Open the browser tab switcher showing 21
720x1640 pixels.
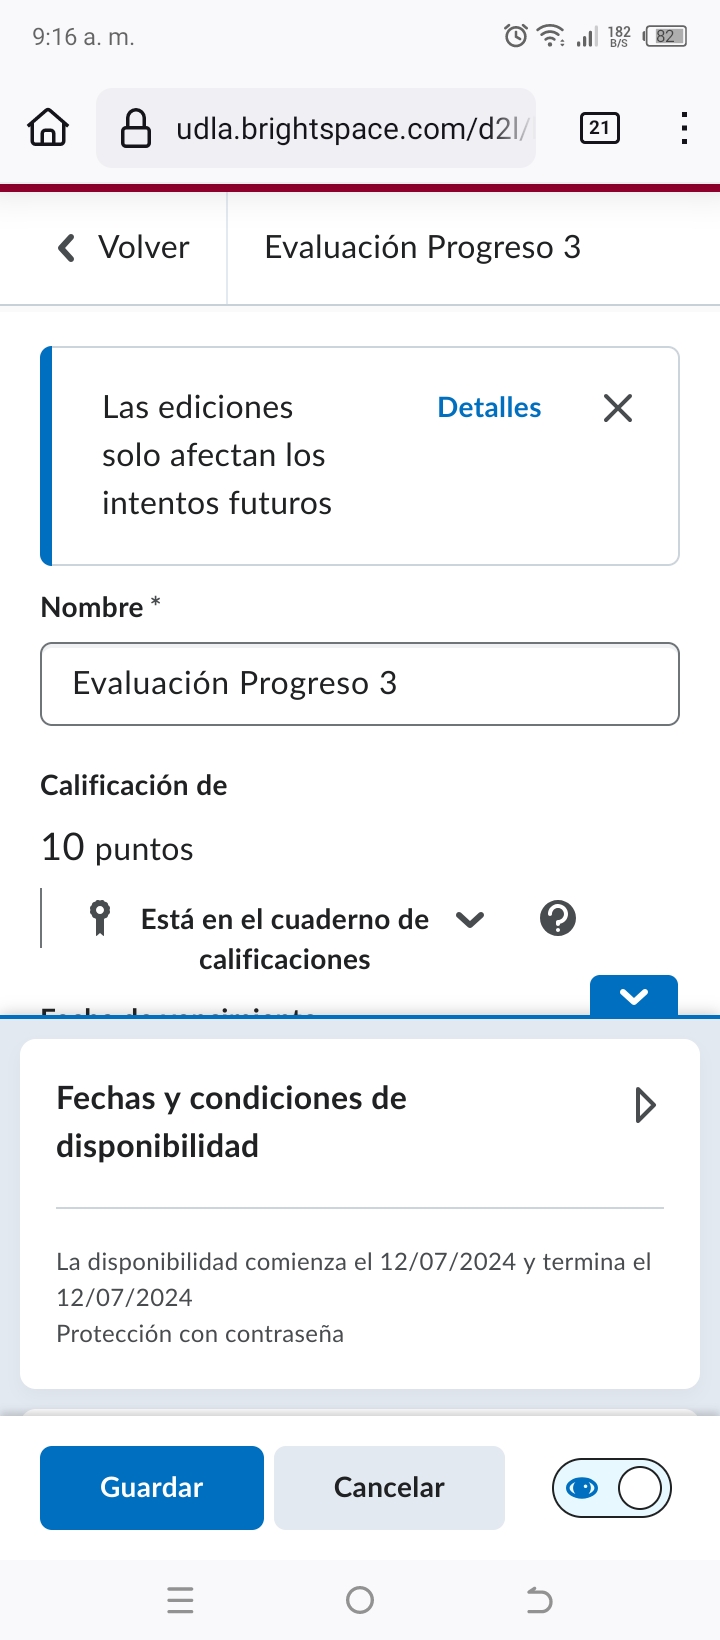tap(599, 128)
